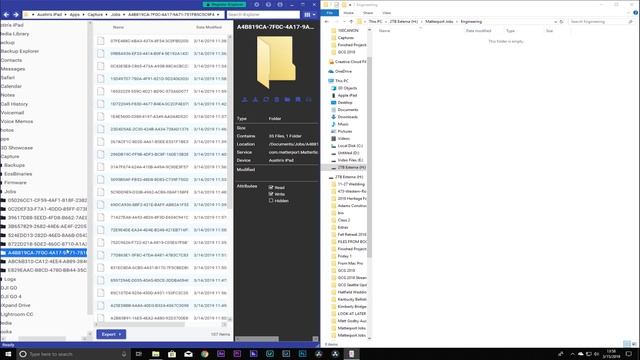This screenshot has height=360, width=640.
Task: Select the 05026CC1-CF59-4AF1 folder in sidebar
Action: [x=47, y=200]
